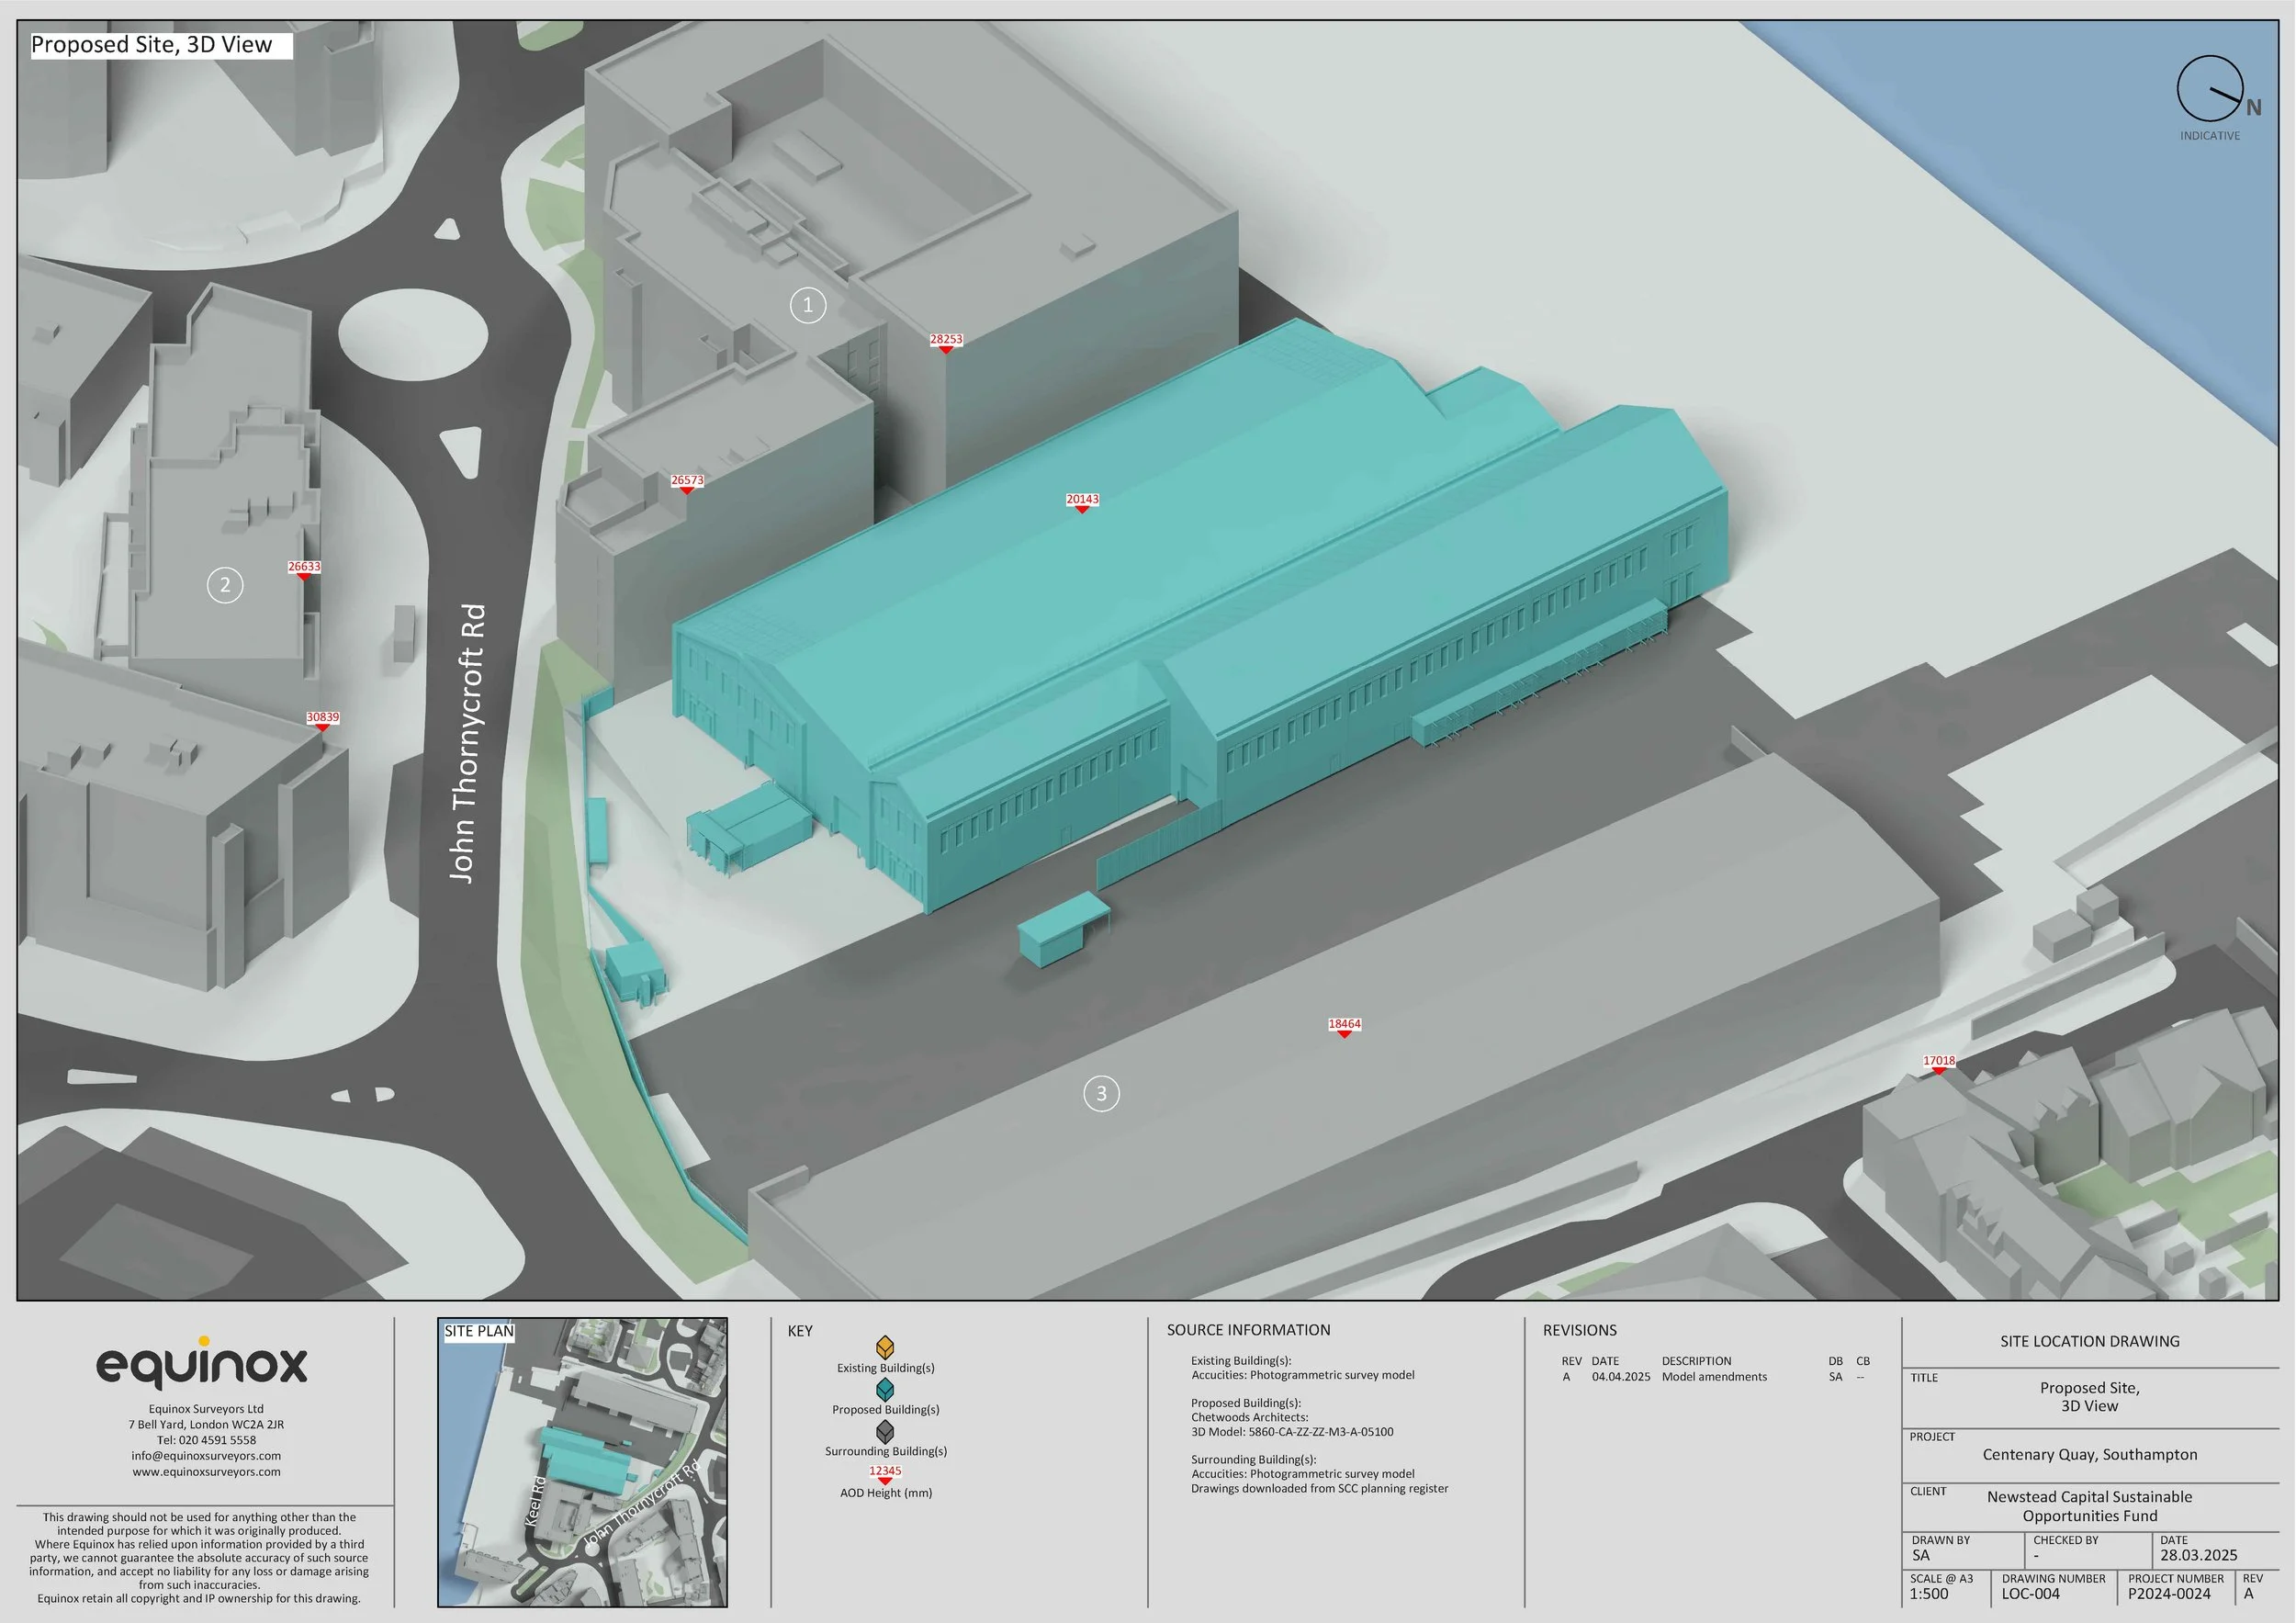The height and width of the screenshot is (1623, 2296).
Task: Click the LOC-004 drawing number field
Action: pyautogui.click(x=2030, y=1594)
